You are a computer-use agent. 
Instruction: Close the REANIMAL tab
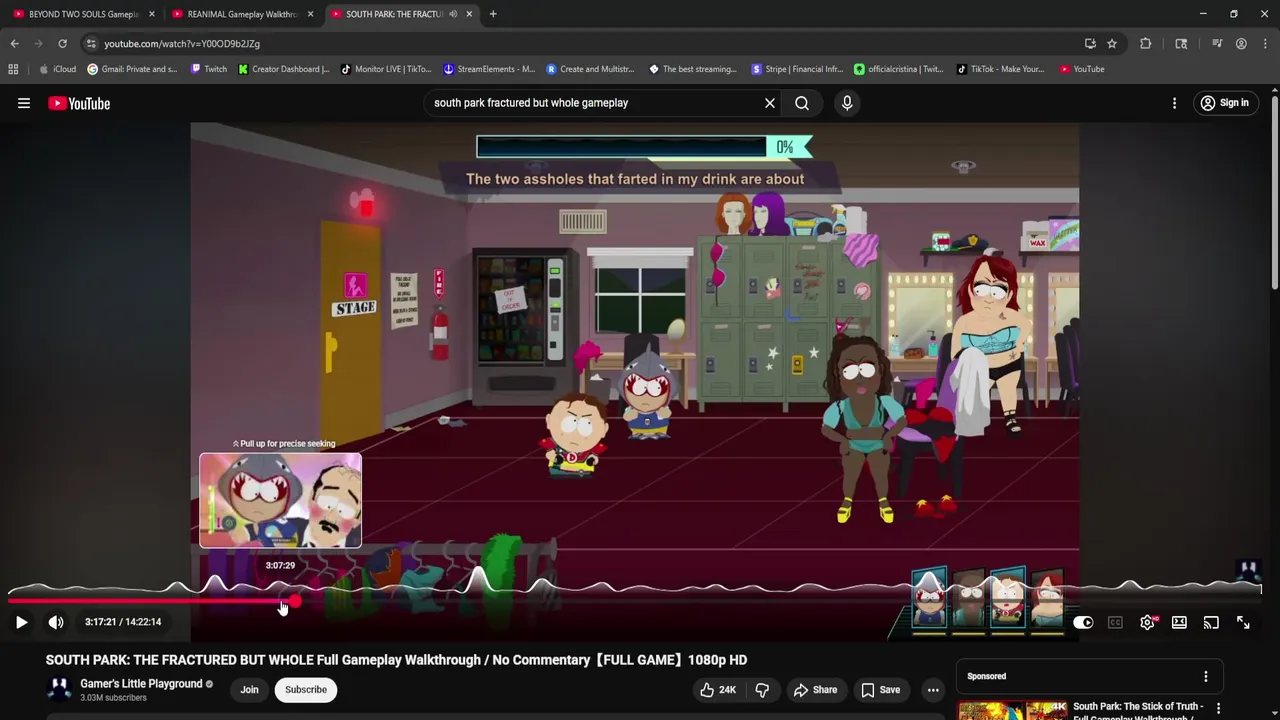point(310,14)
